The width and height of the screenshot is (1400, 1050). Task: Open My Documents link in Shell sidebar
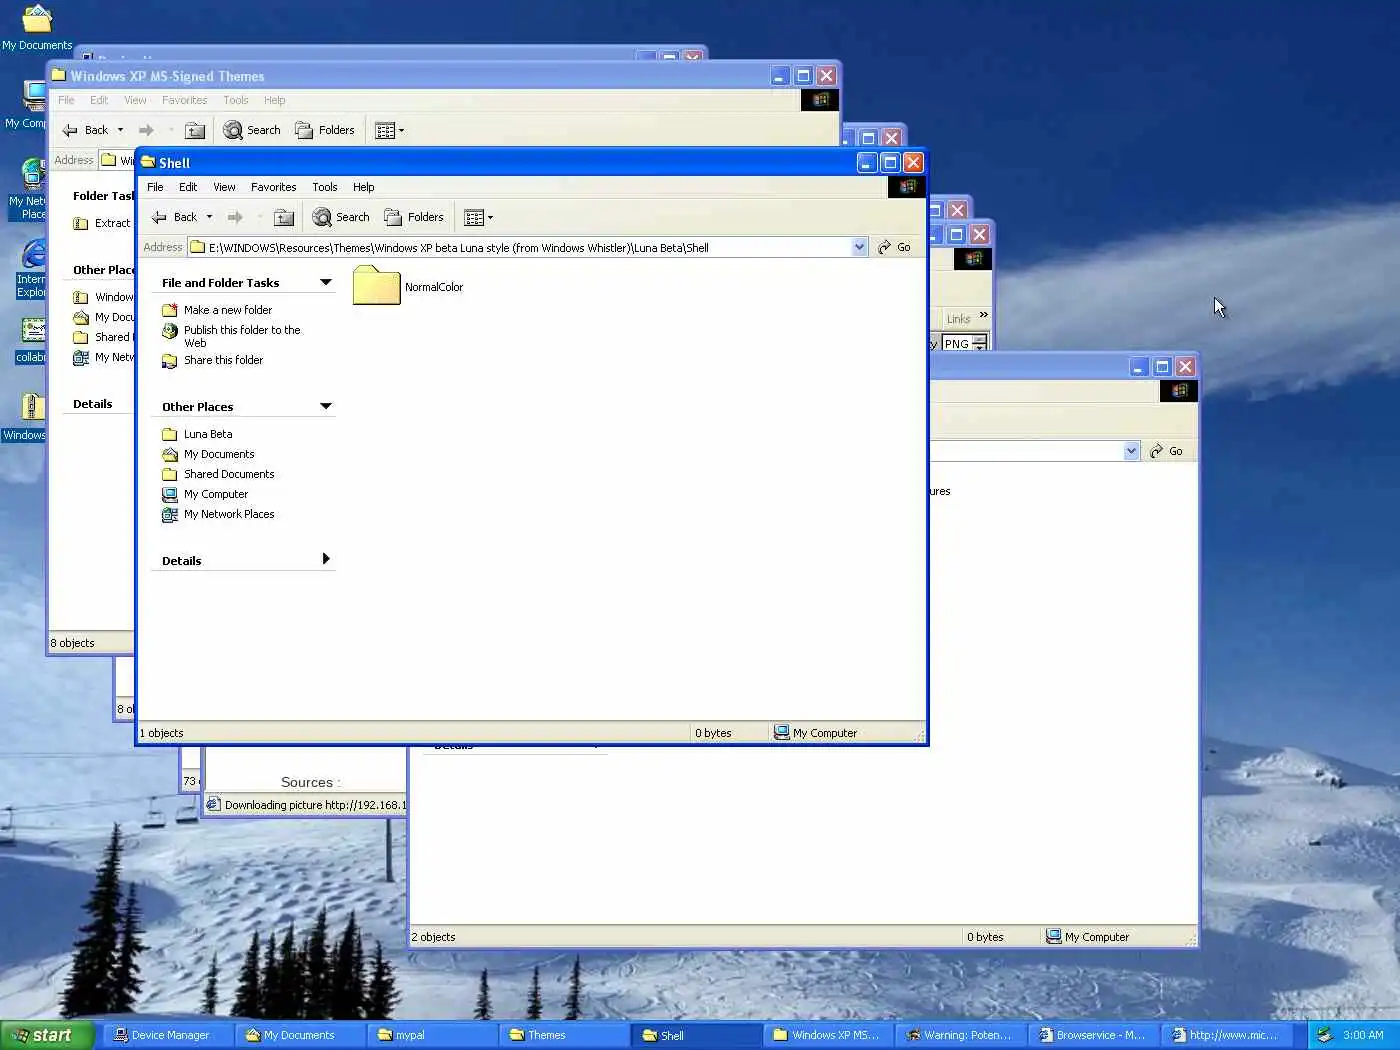[218, 454]
